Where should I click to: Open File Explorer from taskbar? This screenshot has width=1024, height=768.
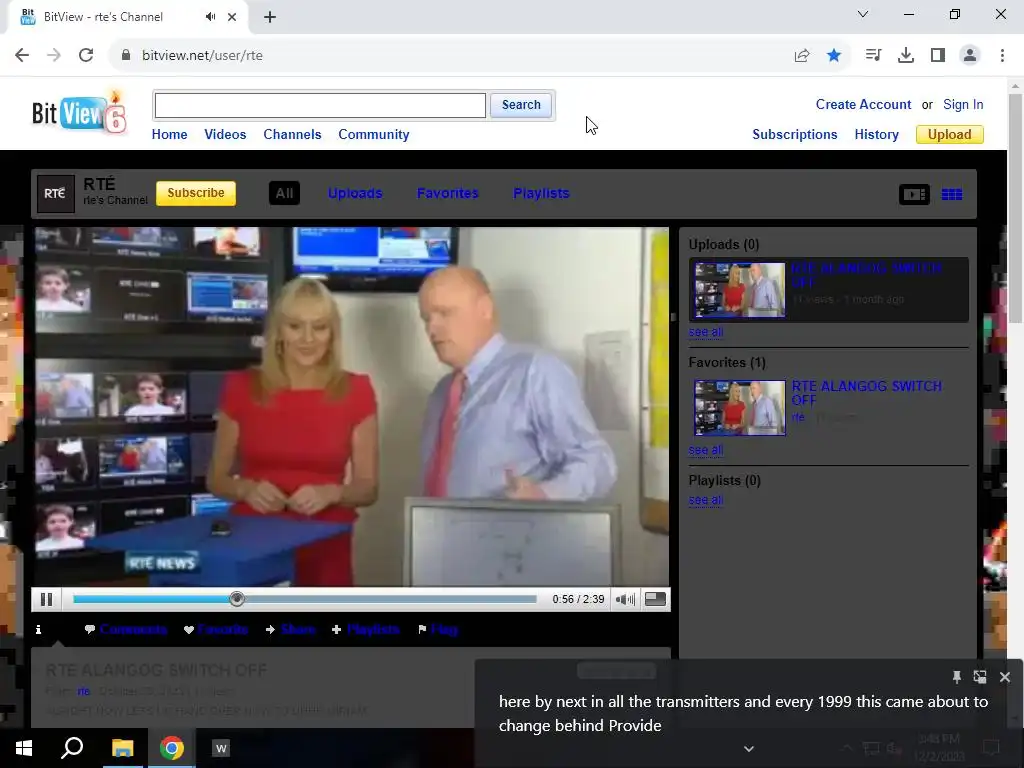[x=122, y=748]
